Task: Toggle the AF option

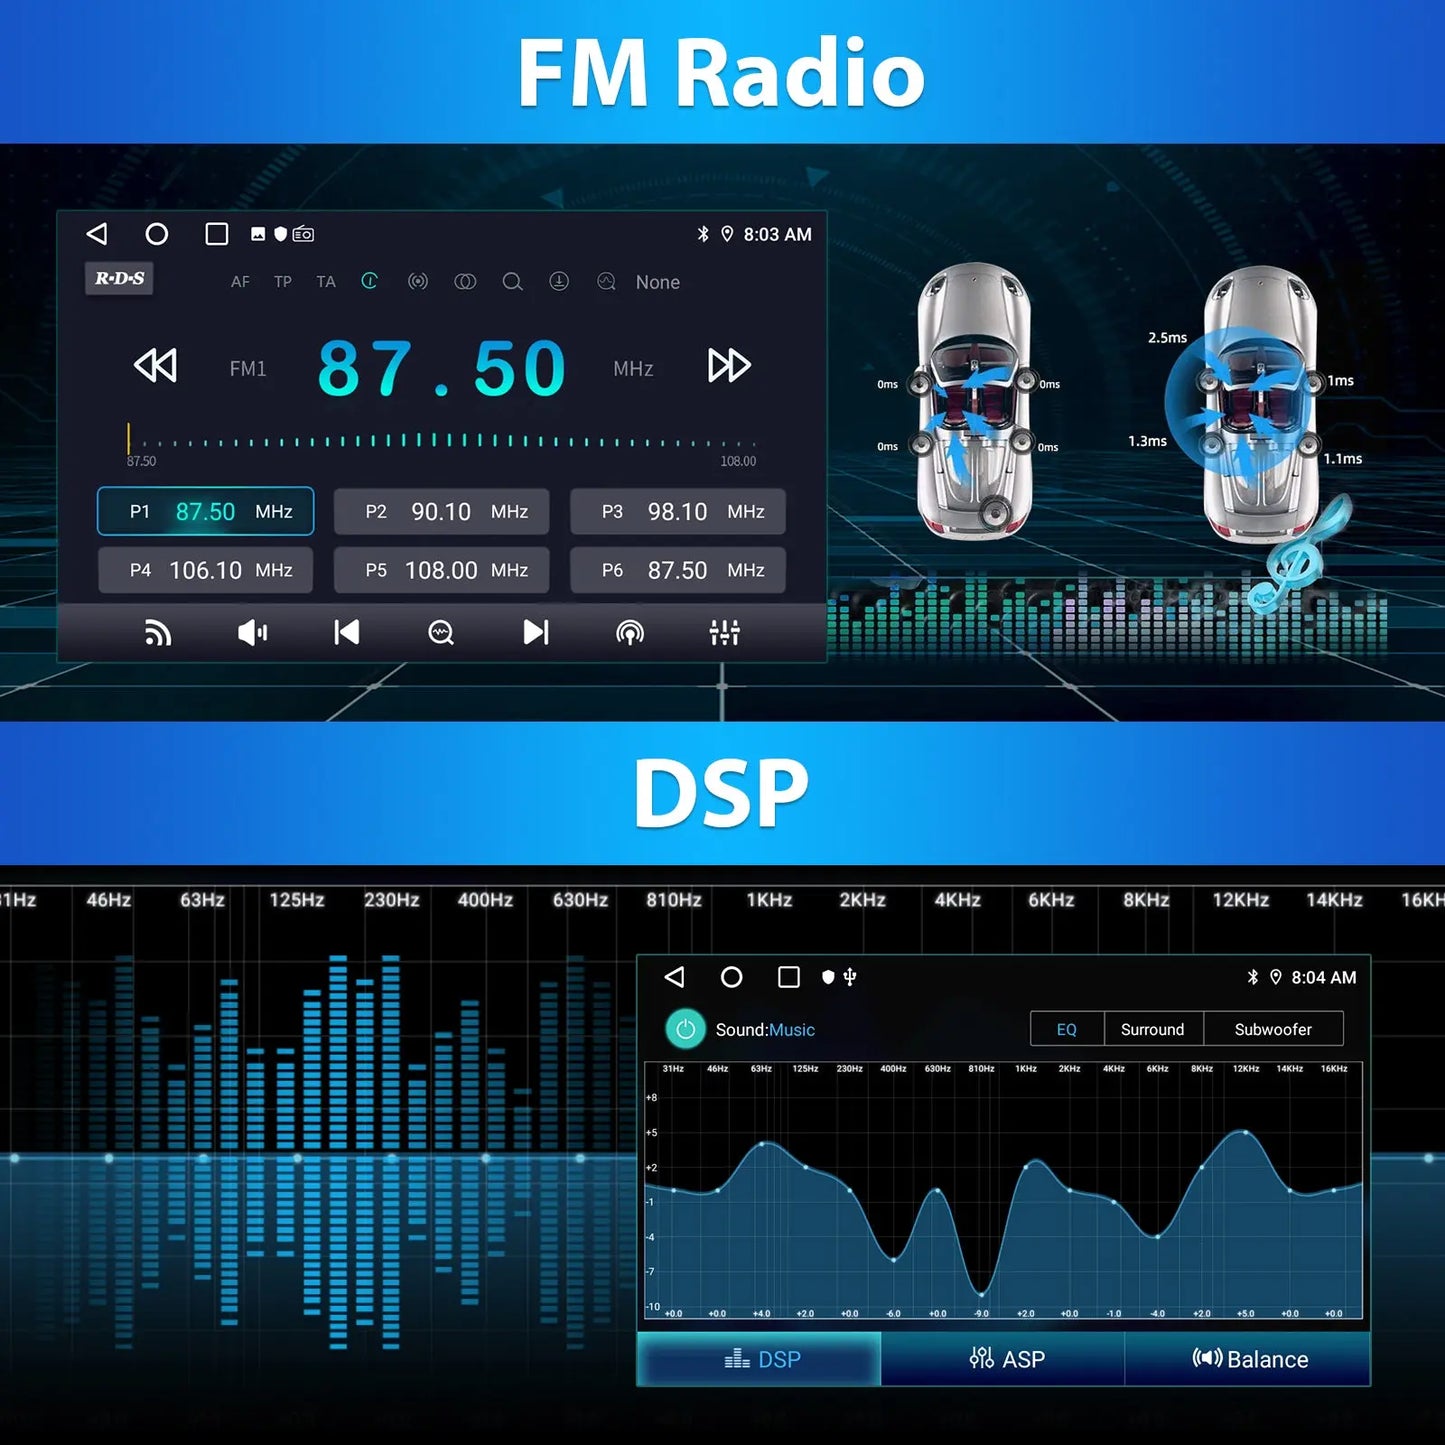Action: pos(240,282)
